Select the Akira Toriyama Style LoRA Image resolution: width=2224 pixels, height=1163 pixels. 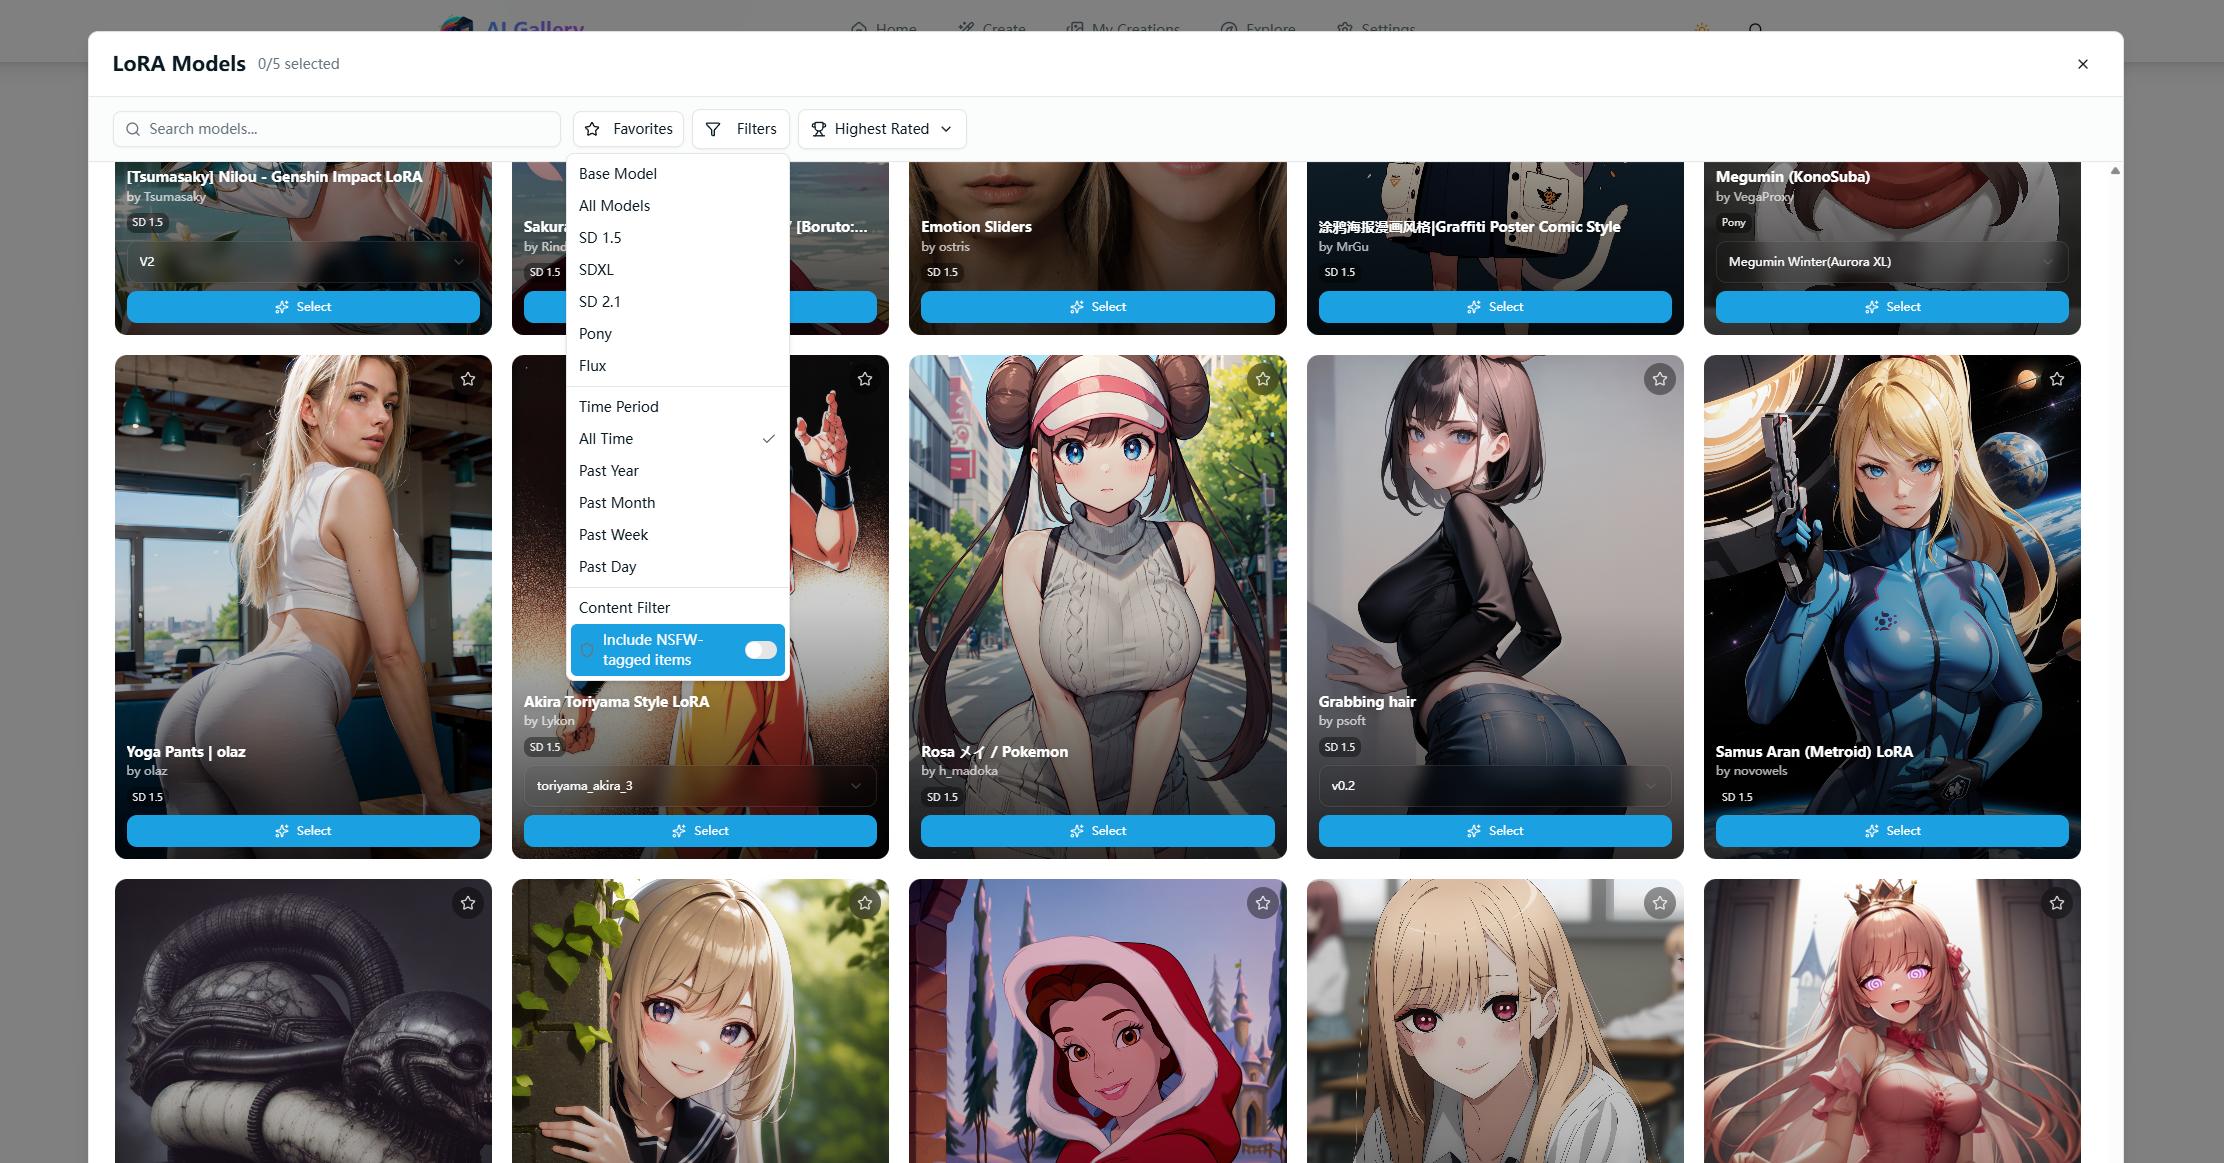[700, 831]
